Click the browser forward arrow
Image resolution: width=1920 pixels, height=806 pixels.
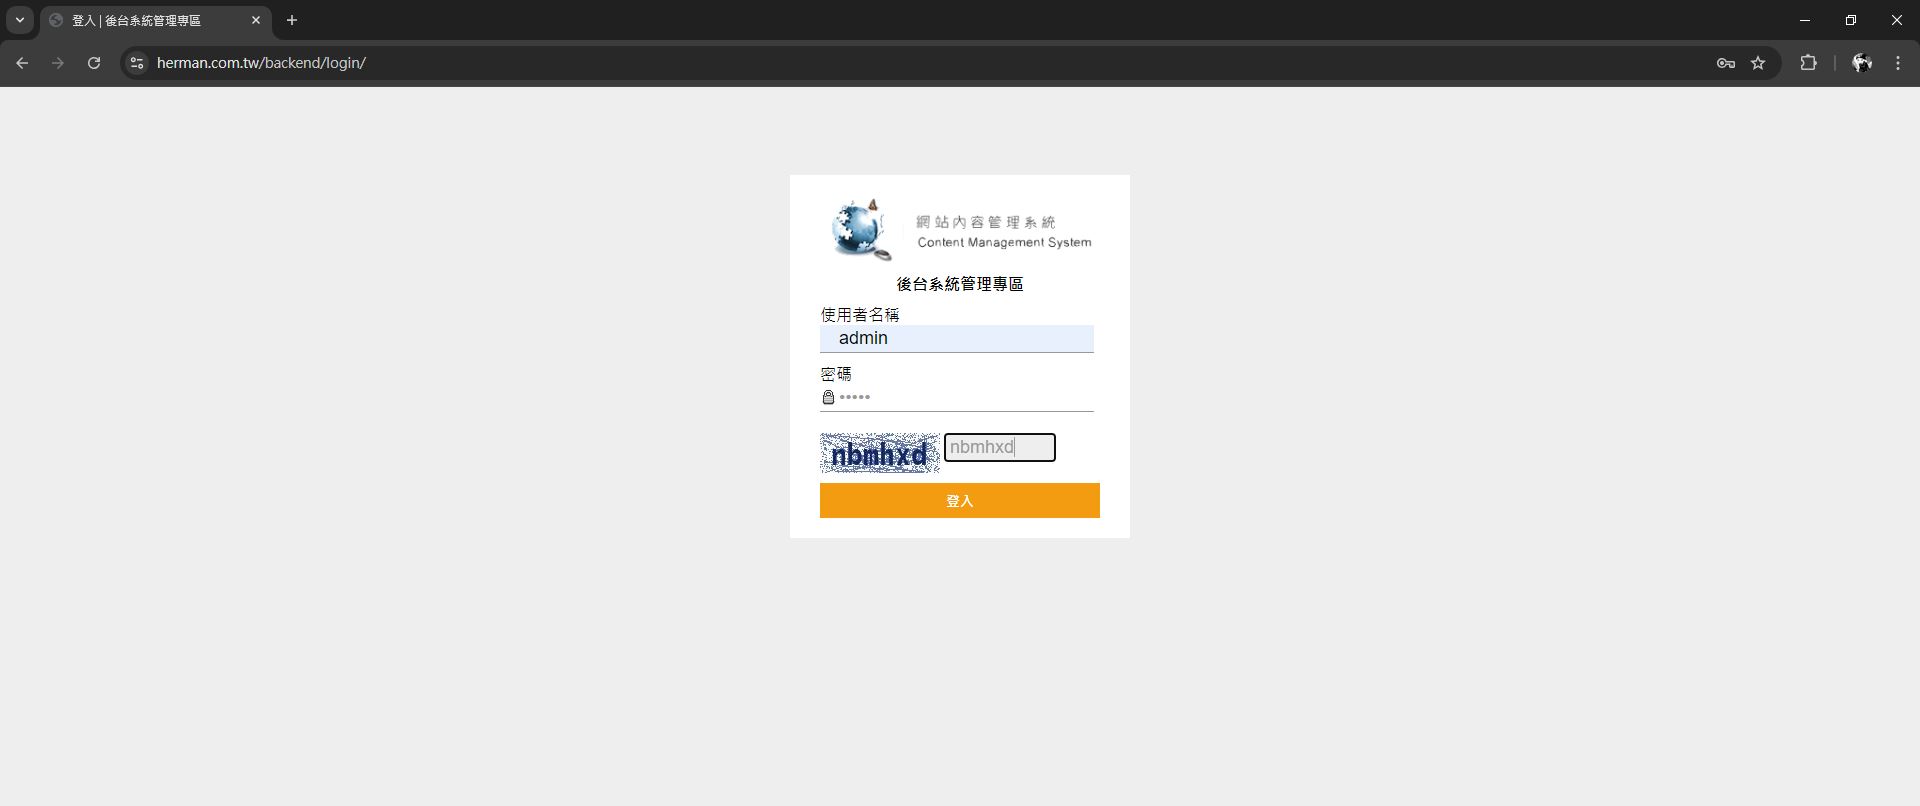click(x=58, y=63)
